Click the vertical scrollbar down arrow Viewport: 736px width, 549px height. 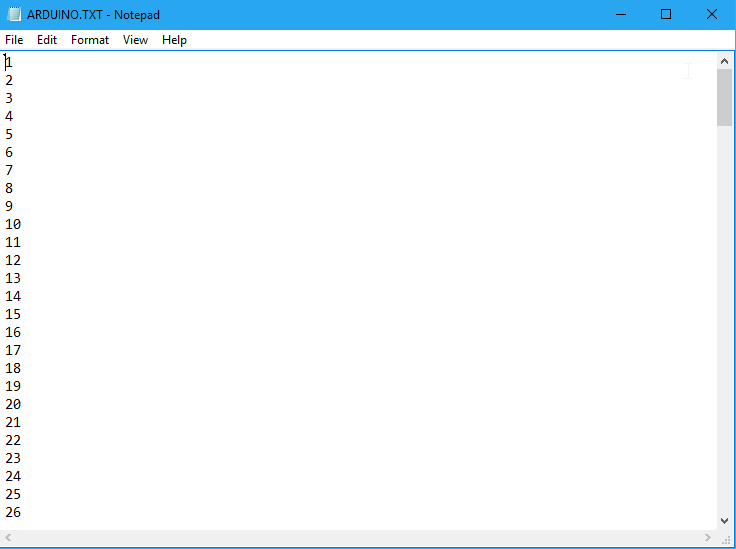(725, 520)
